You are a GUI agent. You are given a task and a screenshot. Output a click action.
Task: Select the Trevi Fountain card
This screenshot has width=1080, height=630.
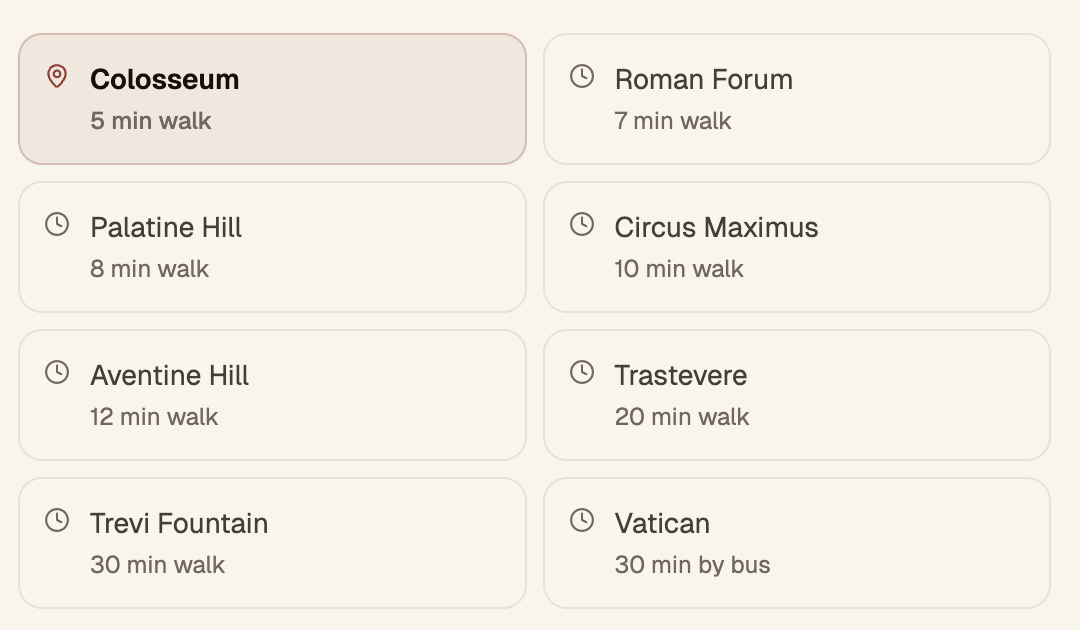click(x=273, y=543)
